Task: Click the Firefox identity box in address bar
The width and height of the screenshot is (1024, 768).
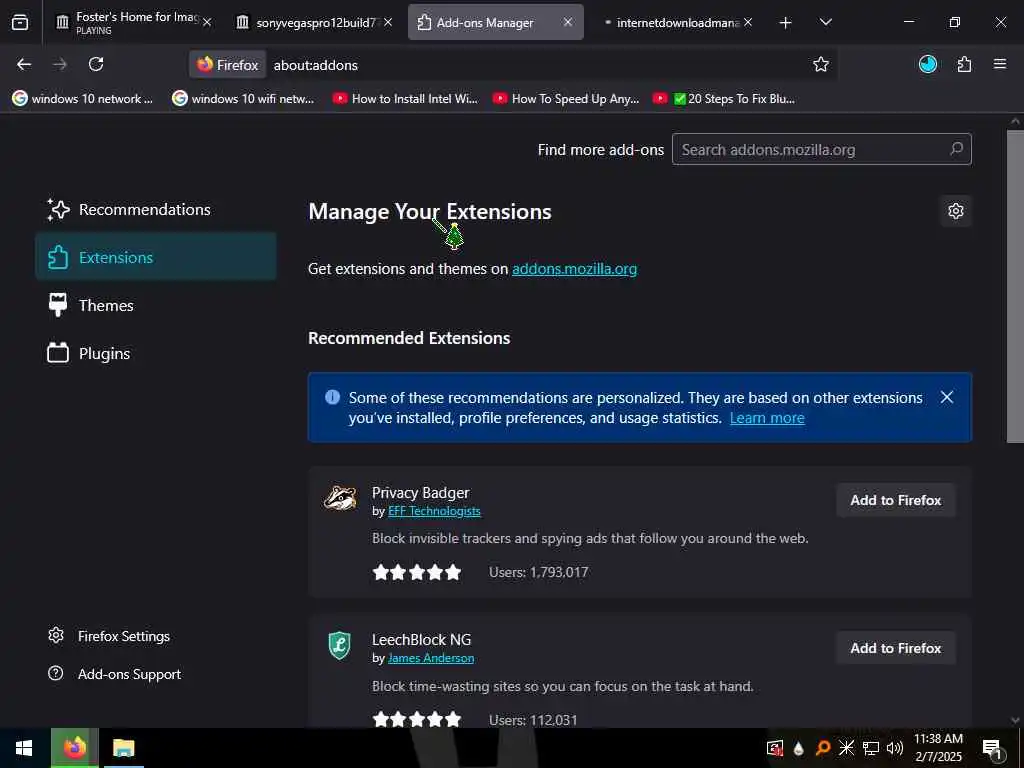Action: tap(227, 65)
